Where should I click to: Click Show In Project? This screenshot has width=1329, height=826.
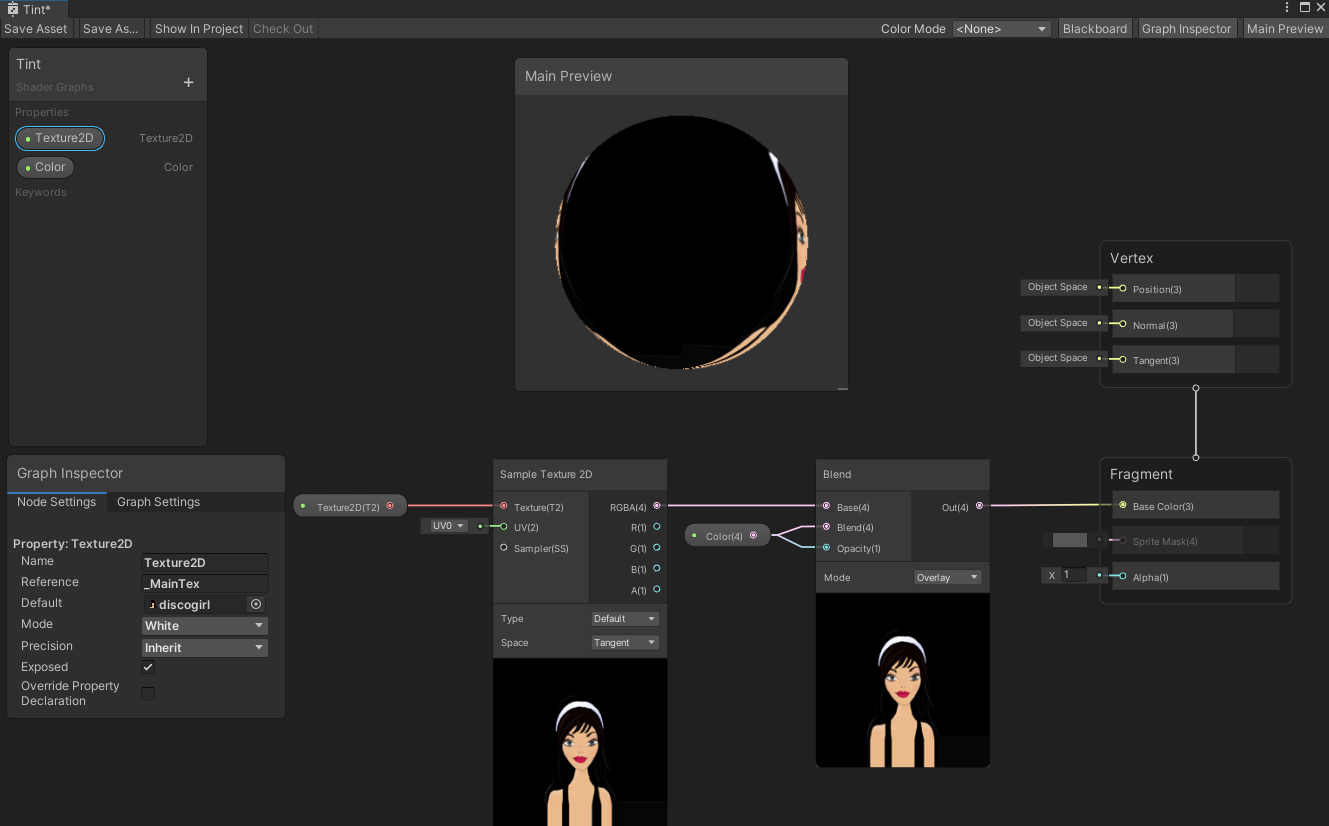tap(198, 28)
